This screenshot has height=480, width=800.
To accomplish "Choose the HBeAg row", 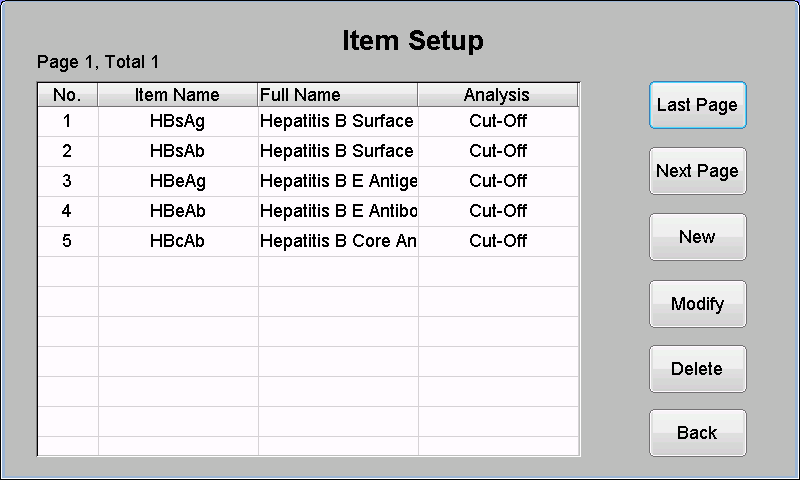I will [x=177, y=182].
